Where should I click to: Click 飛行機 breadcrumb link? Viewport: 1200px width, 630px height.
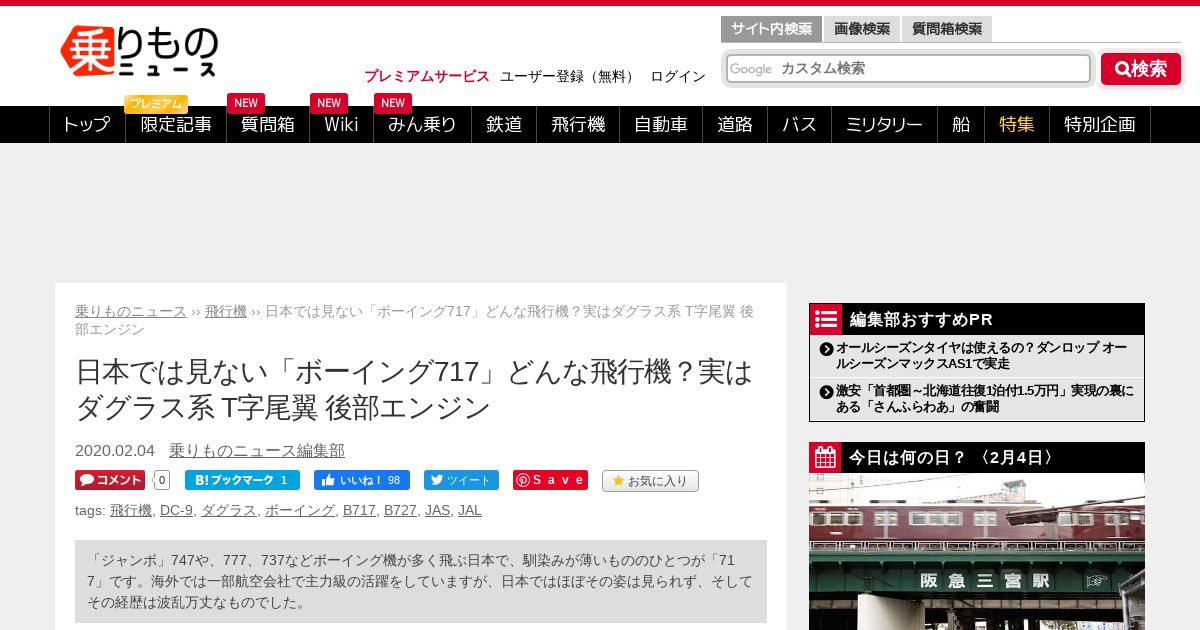(226, 311)
